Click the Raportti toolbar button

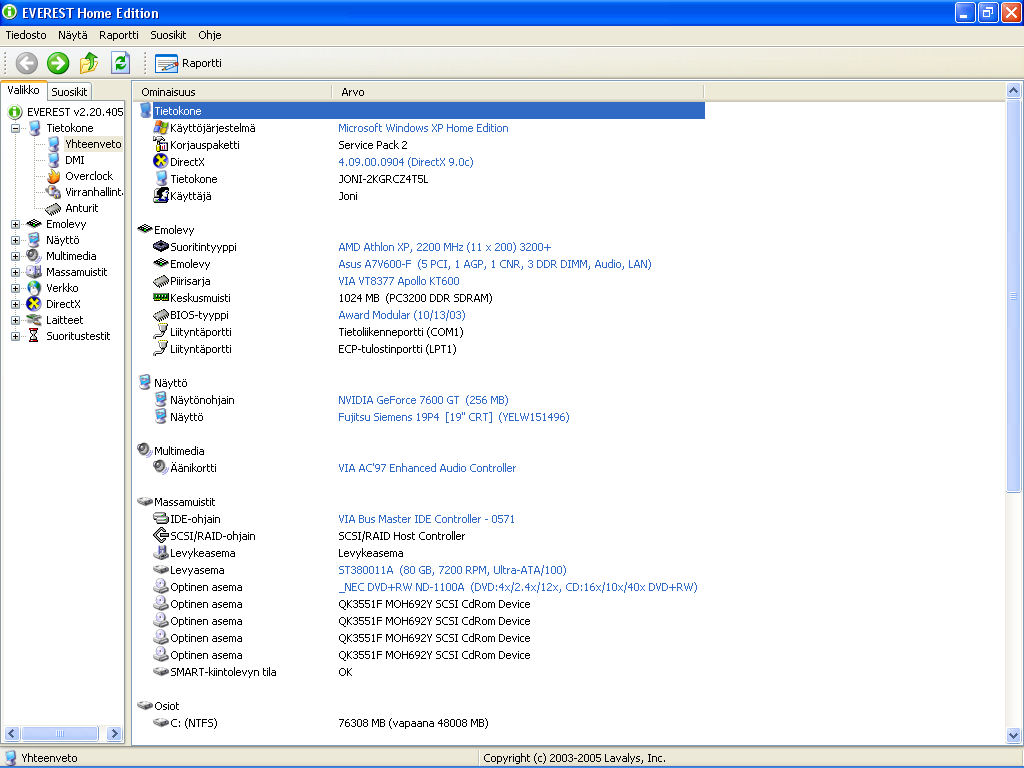tap(189, 63)
